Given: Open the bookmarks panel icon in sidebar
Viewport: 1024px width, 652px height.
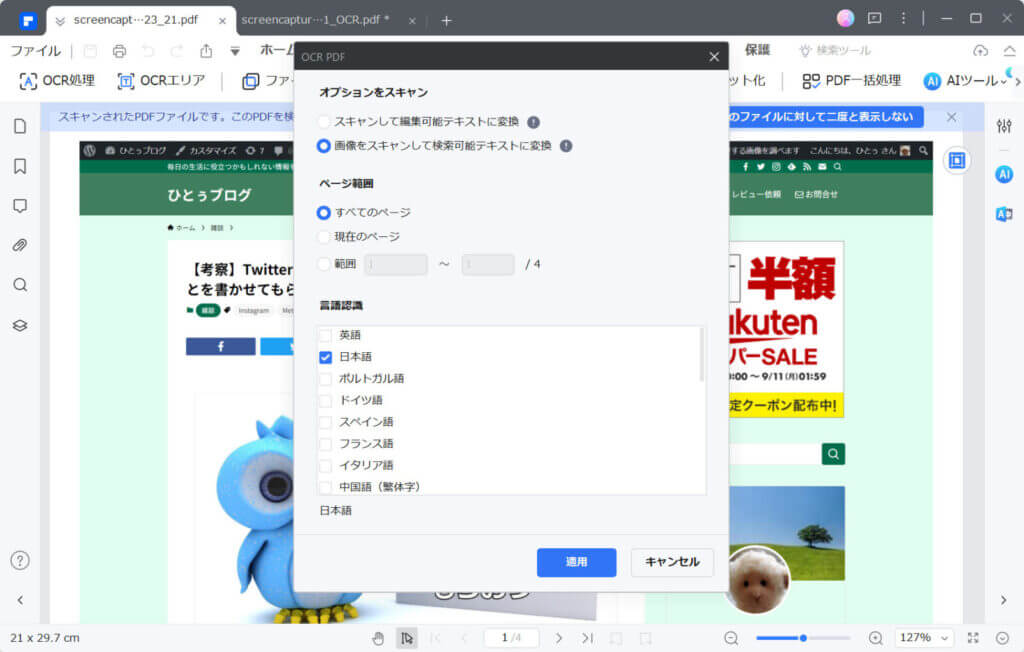Looking at the screenshot, I should coord(20,166).
